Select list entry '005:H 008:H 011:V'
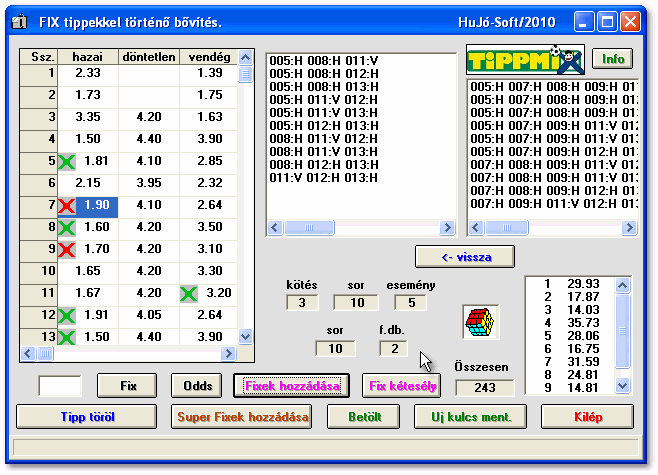Screen dimensions: 658x475 324,60
